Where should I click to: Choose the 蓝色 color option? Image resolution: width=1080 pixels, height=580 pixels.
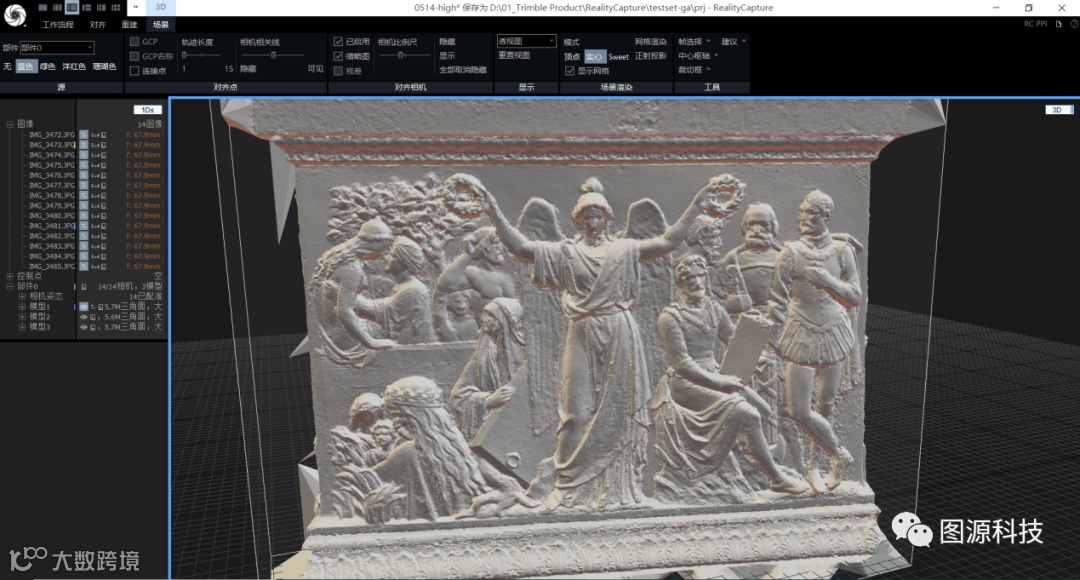(x=25, y=66)
